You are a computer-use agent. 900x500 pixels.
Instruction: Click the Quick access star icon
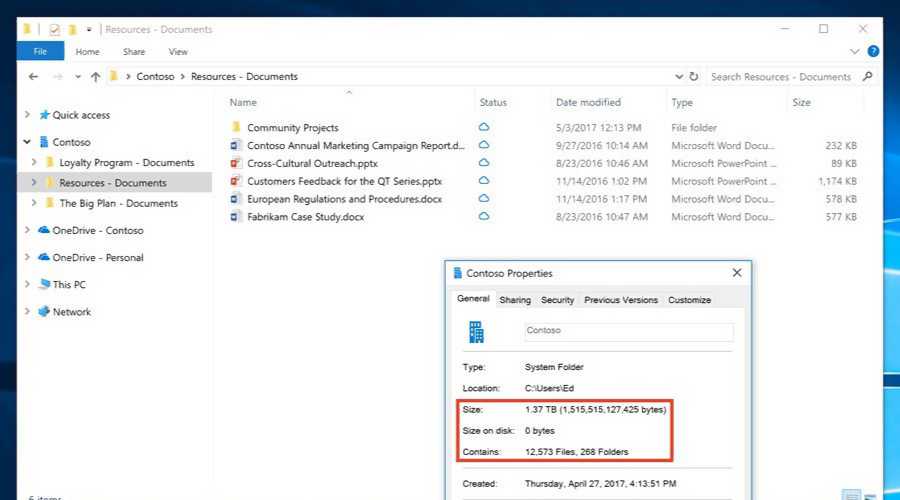point(44,115)
